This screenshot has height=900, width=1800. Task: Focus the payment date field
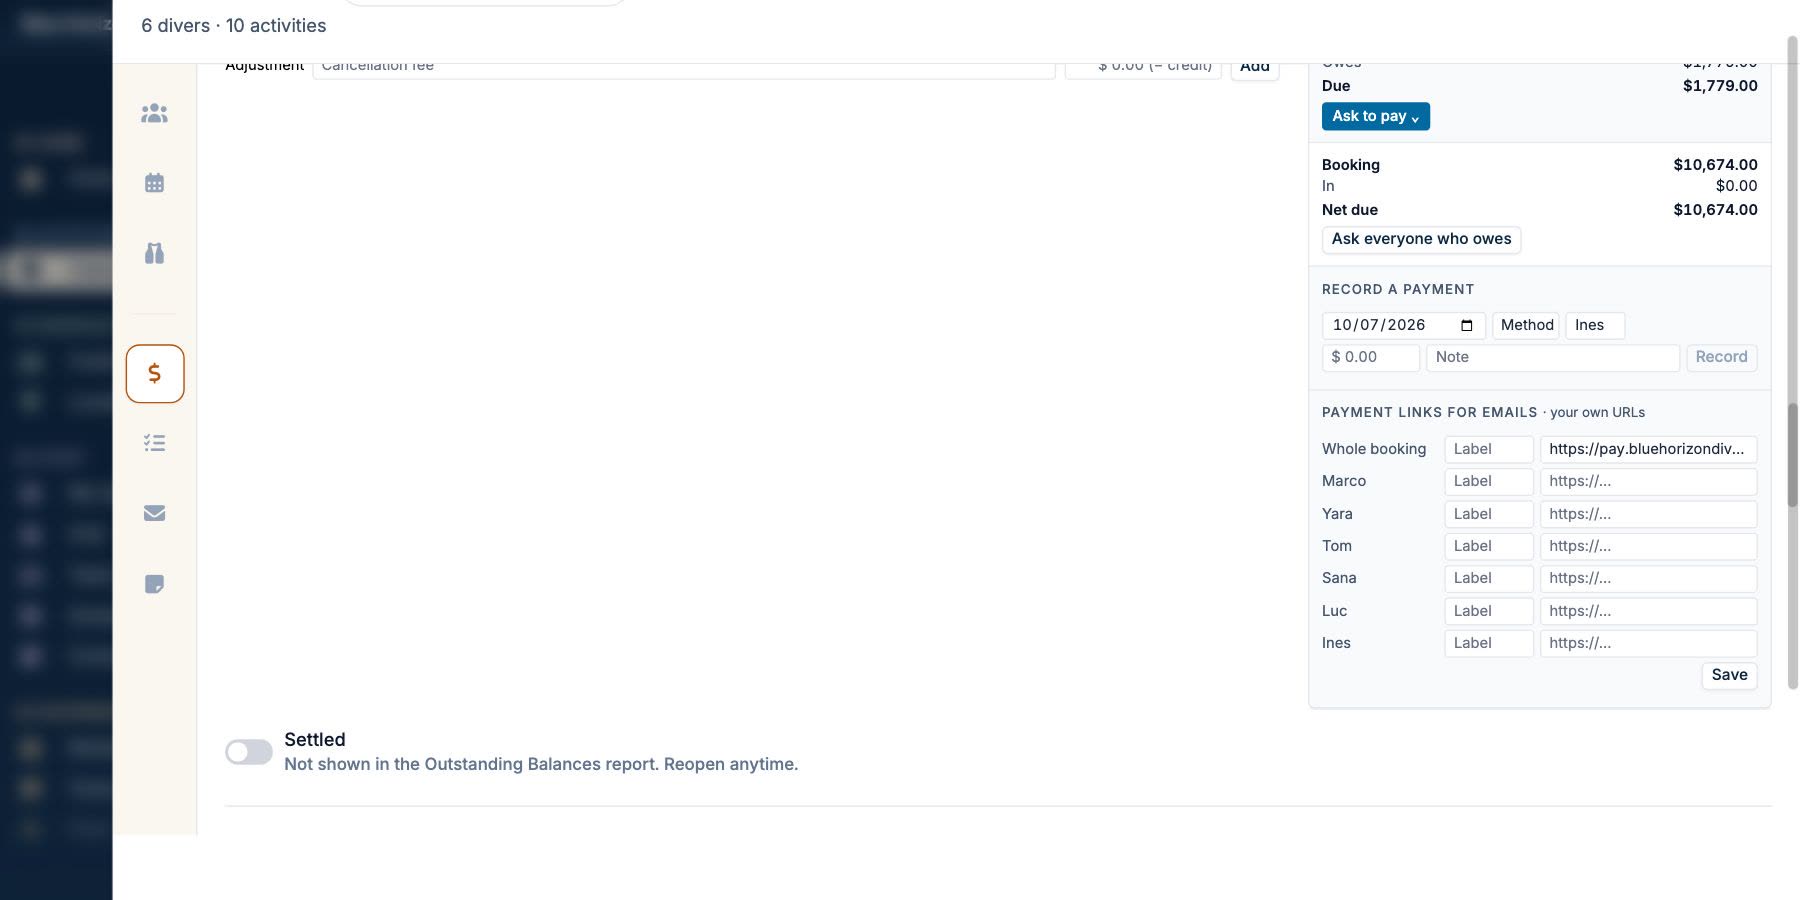click(x=1404, y=325)
